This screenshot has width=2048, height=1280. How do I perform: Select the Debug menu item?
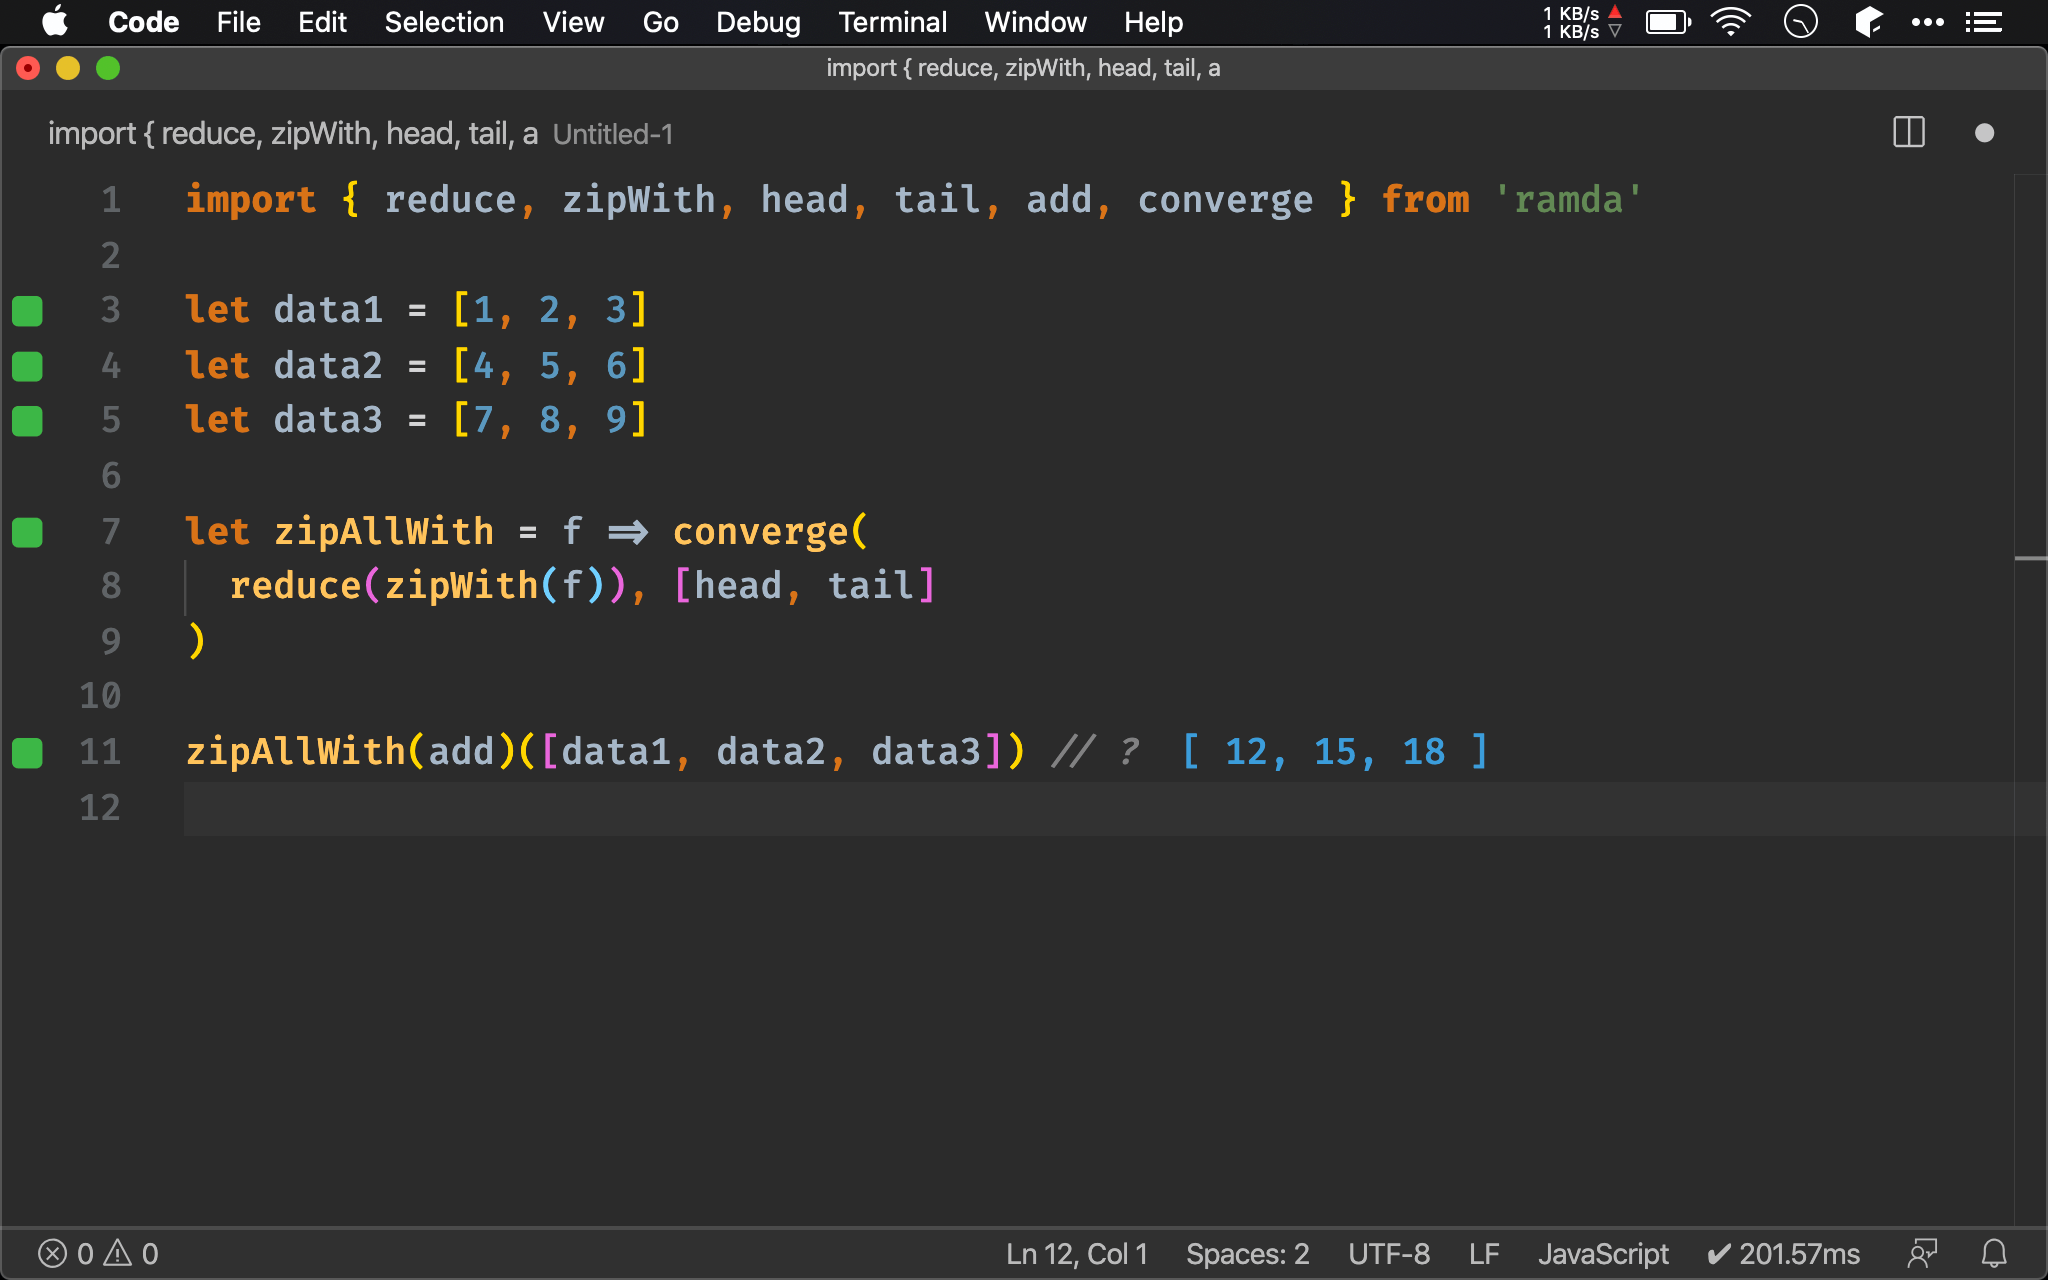[x=755, y=21]
